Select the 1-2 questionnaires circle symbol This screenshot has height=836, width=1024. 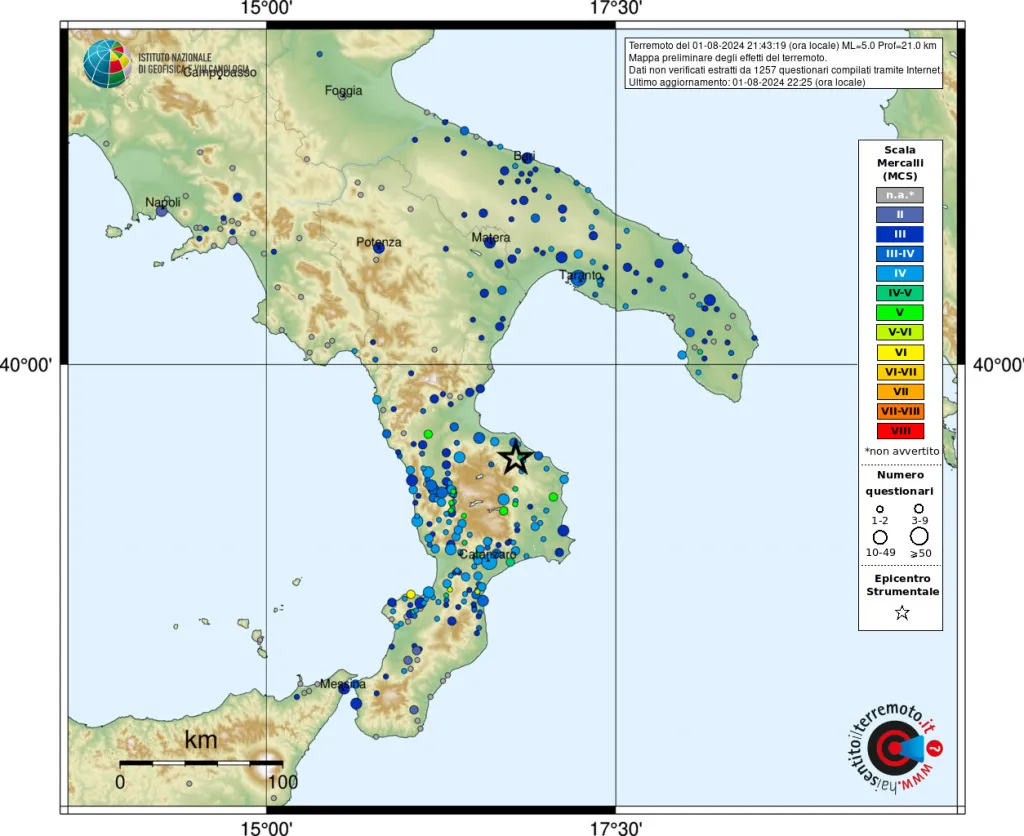point(880,509)
